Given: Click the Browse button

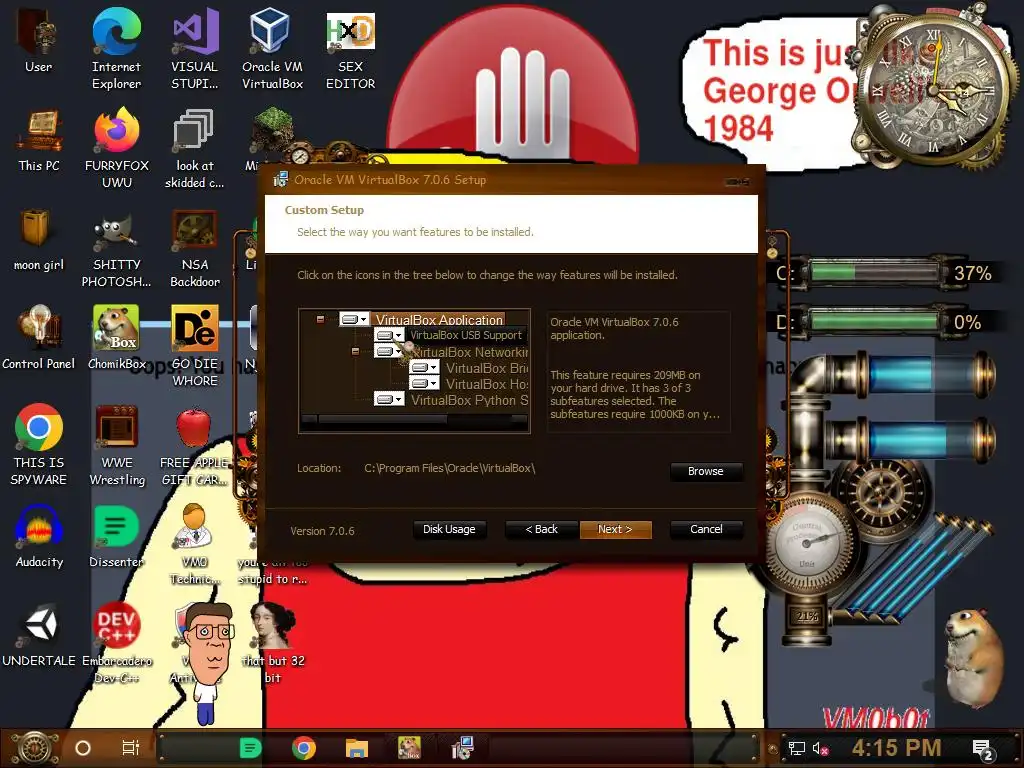Looking at the screenshot, I should pyautogui.click(x=706, y=472).
